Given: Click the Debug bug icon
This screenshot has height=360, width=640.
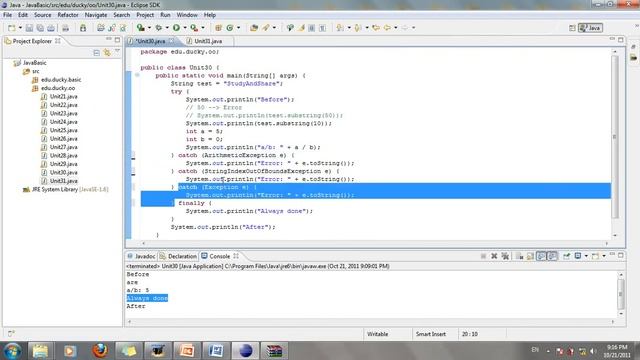Looking at the screenshot, I should [x=159, y=28].
